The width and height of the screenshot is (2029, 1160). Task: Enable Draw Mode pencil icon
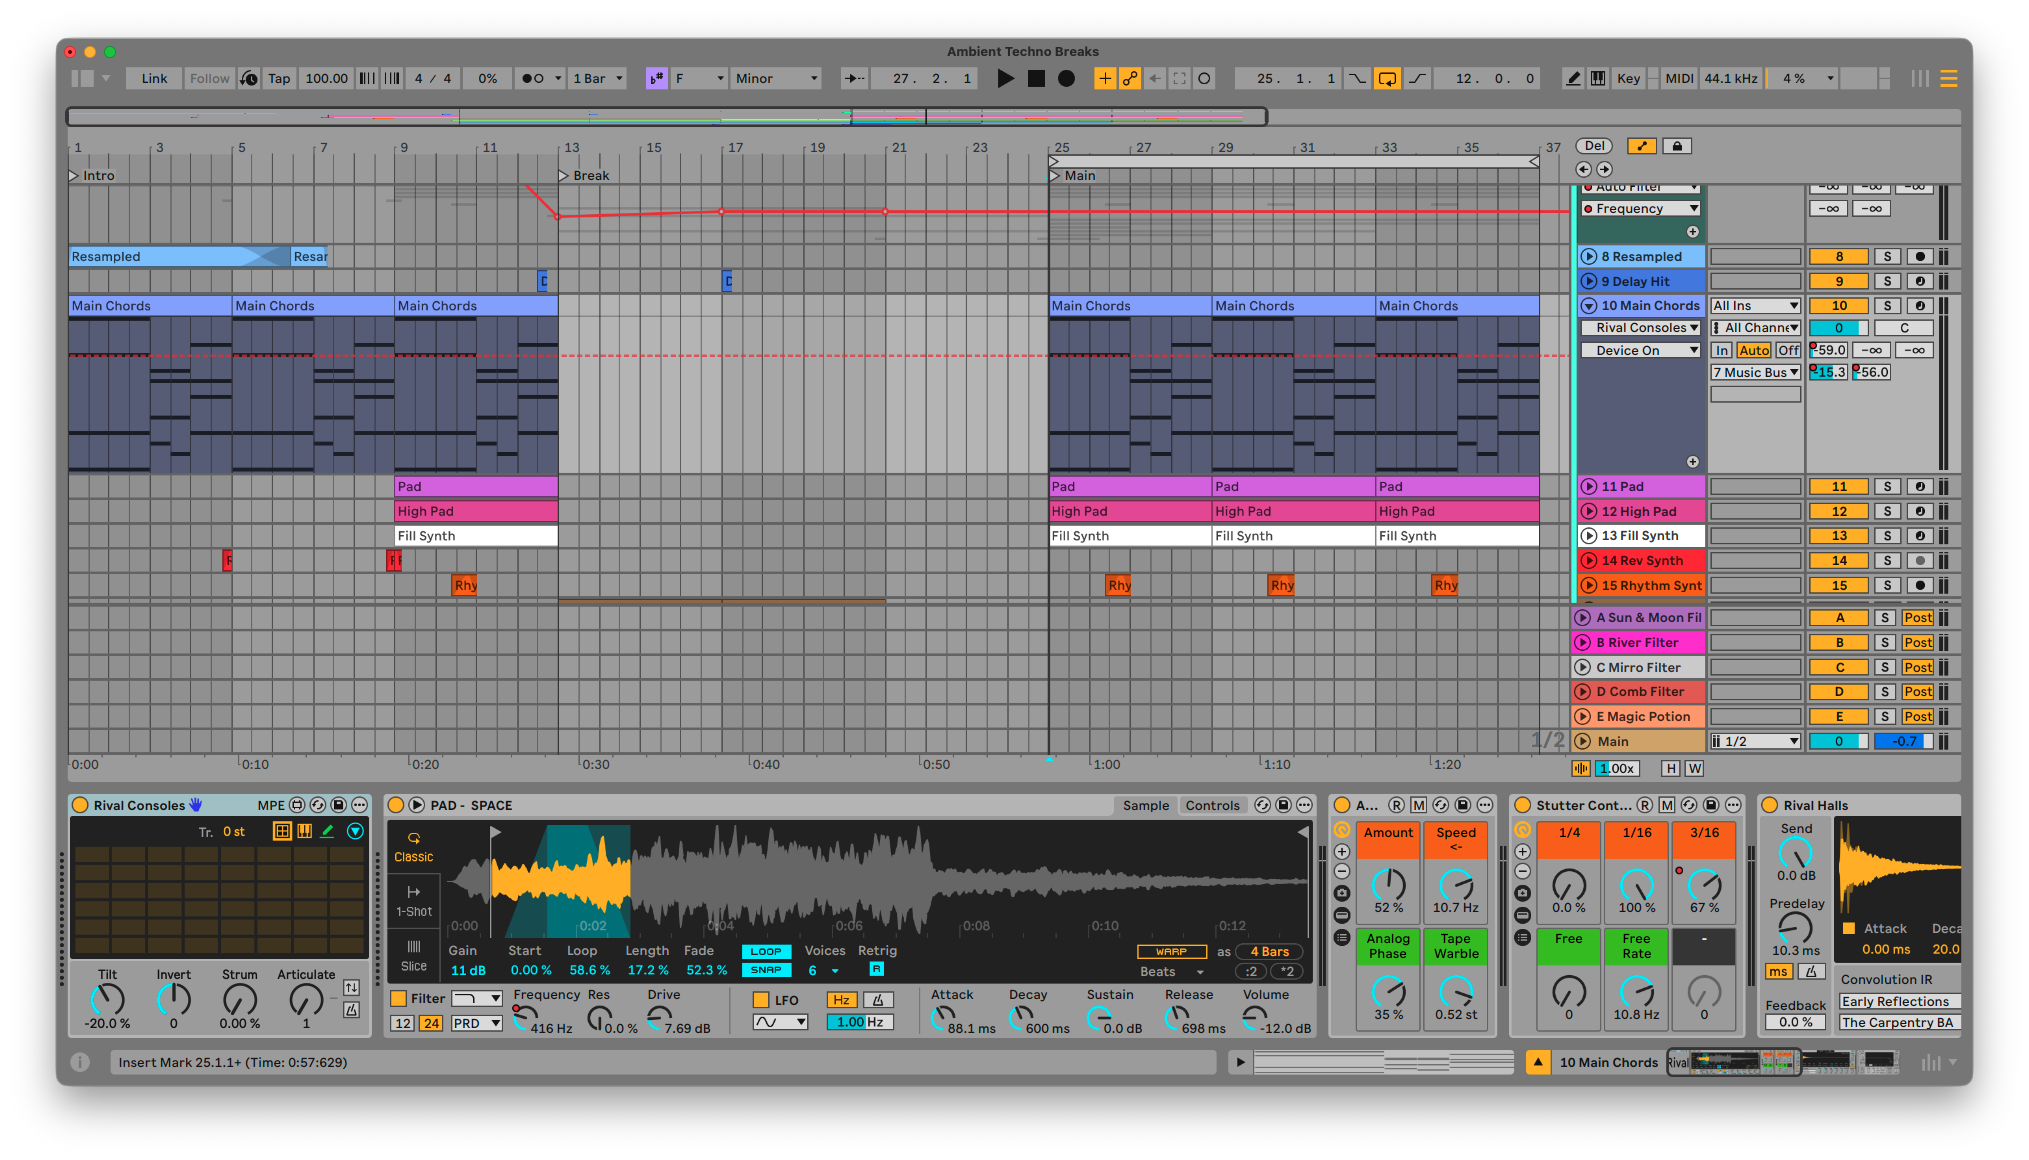[1573, 79]
